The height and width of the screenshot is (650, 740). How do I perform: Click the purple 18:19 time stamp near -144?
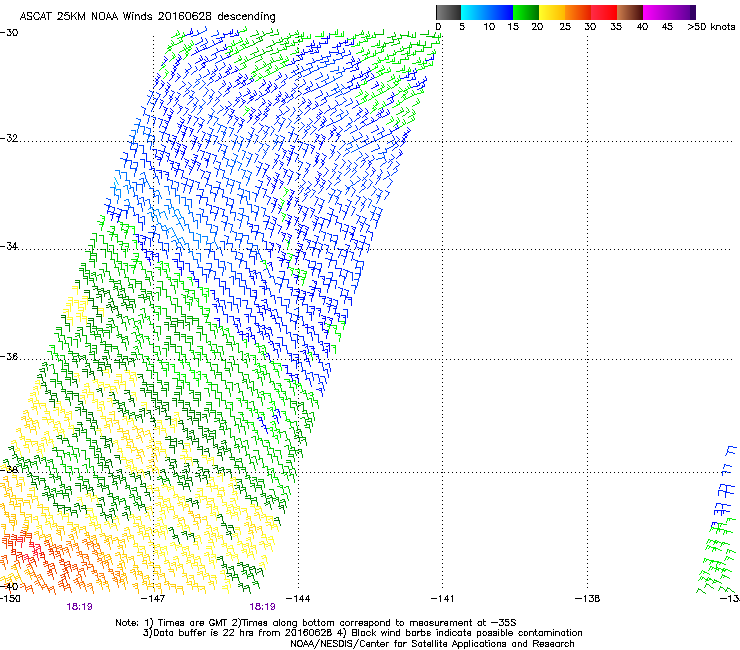click(262, 607)
